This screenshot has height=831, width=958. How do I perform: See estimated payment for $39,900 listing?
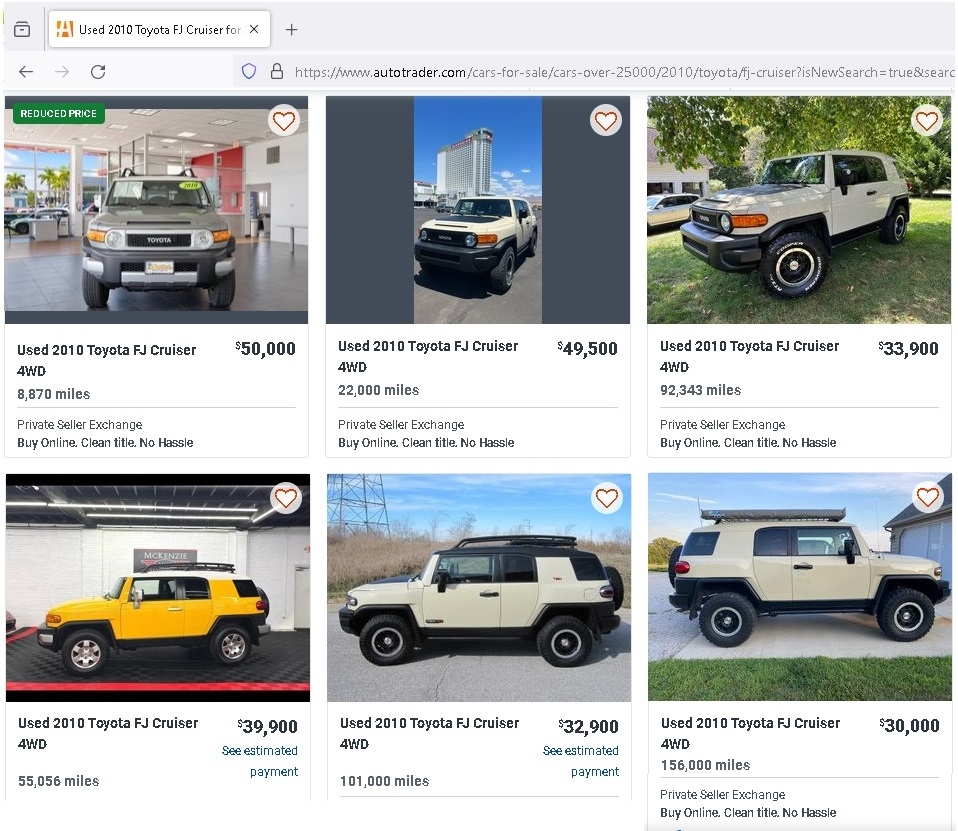pos(260,761)
